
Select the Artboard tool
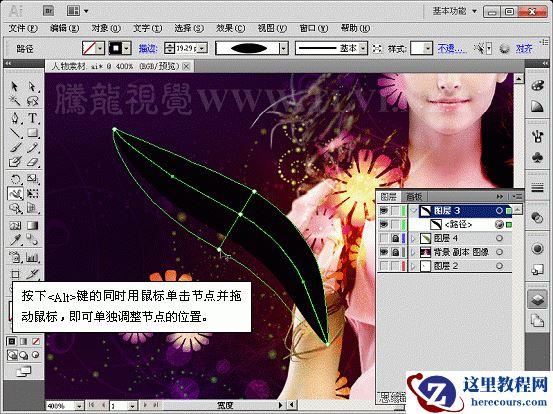14,274
